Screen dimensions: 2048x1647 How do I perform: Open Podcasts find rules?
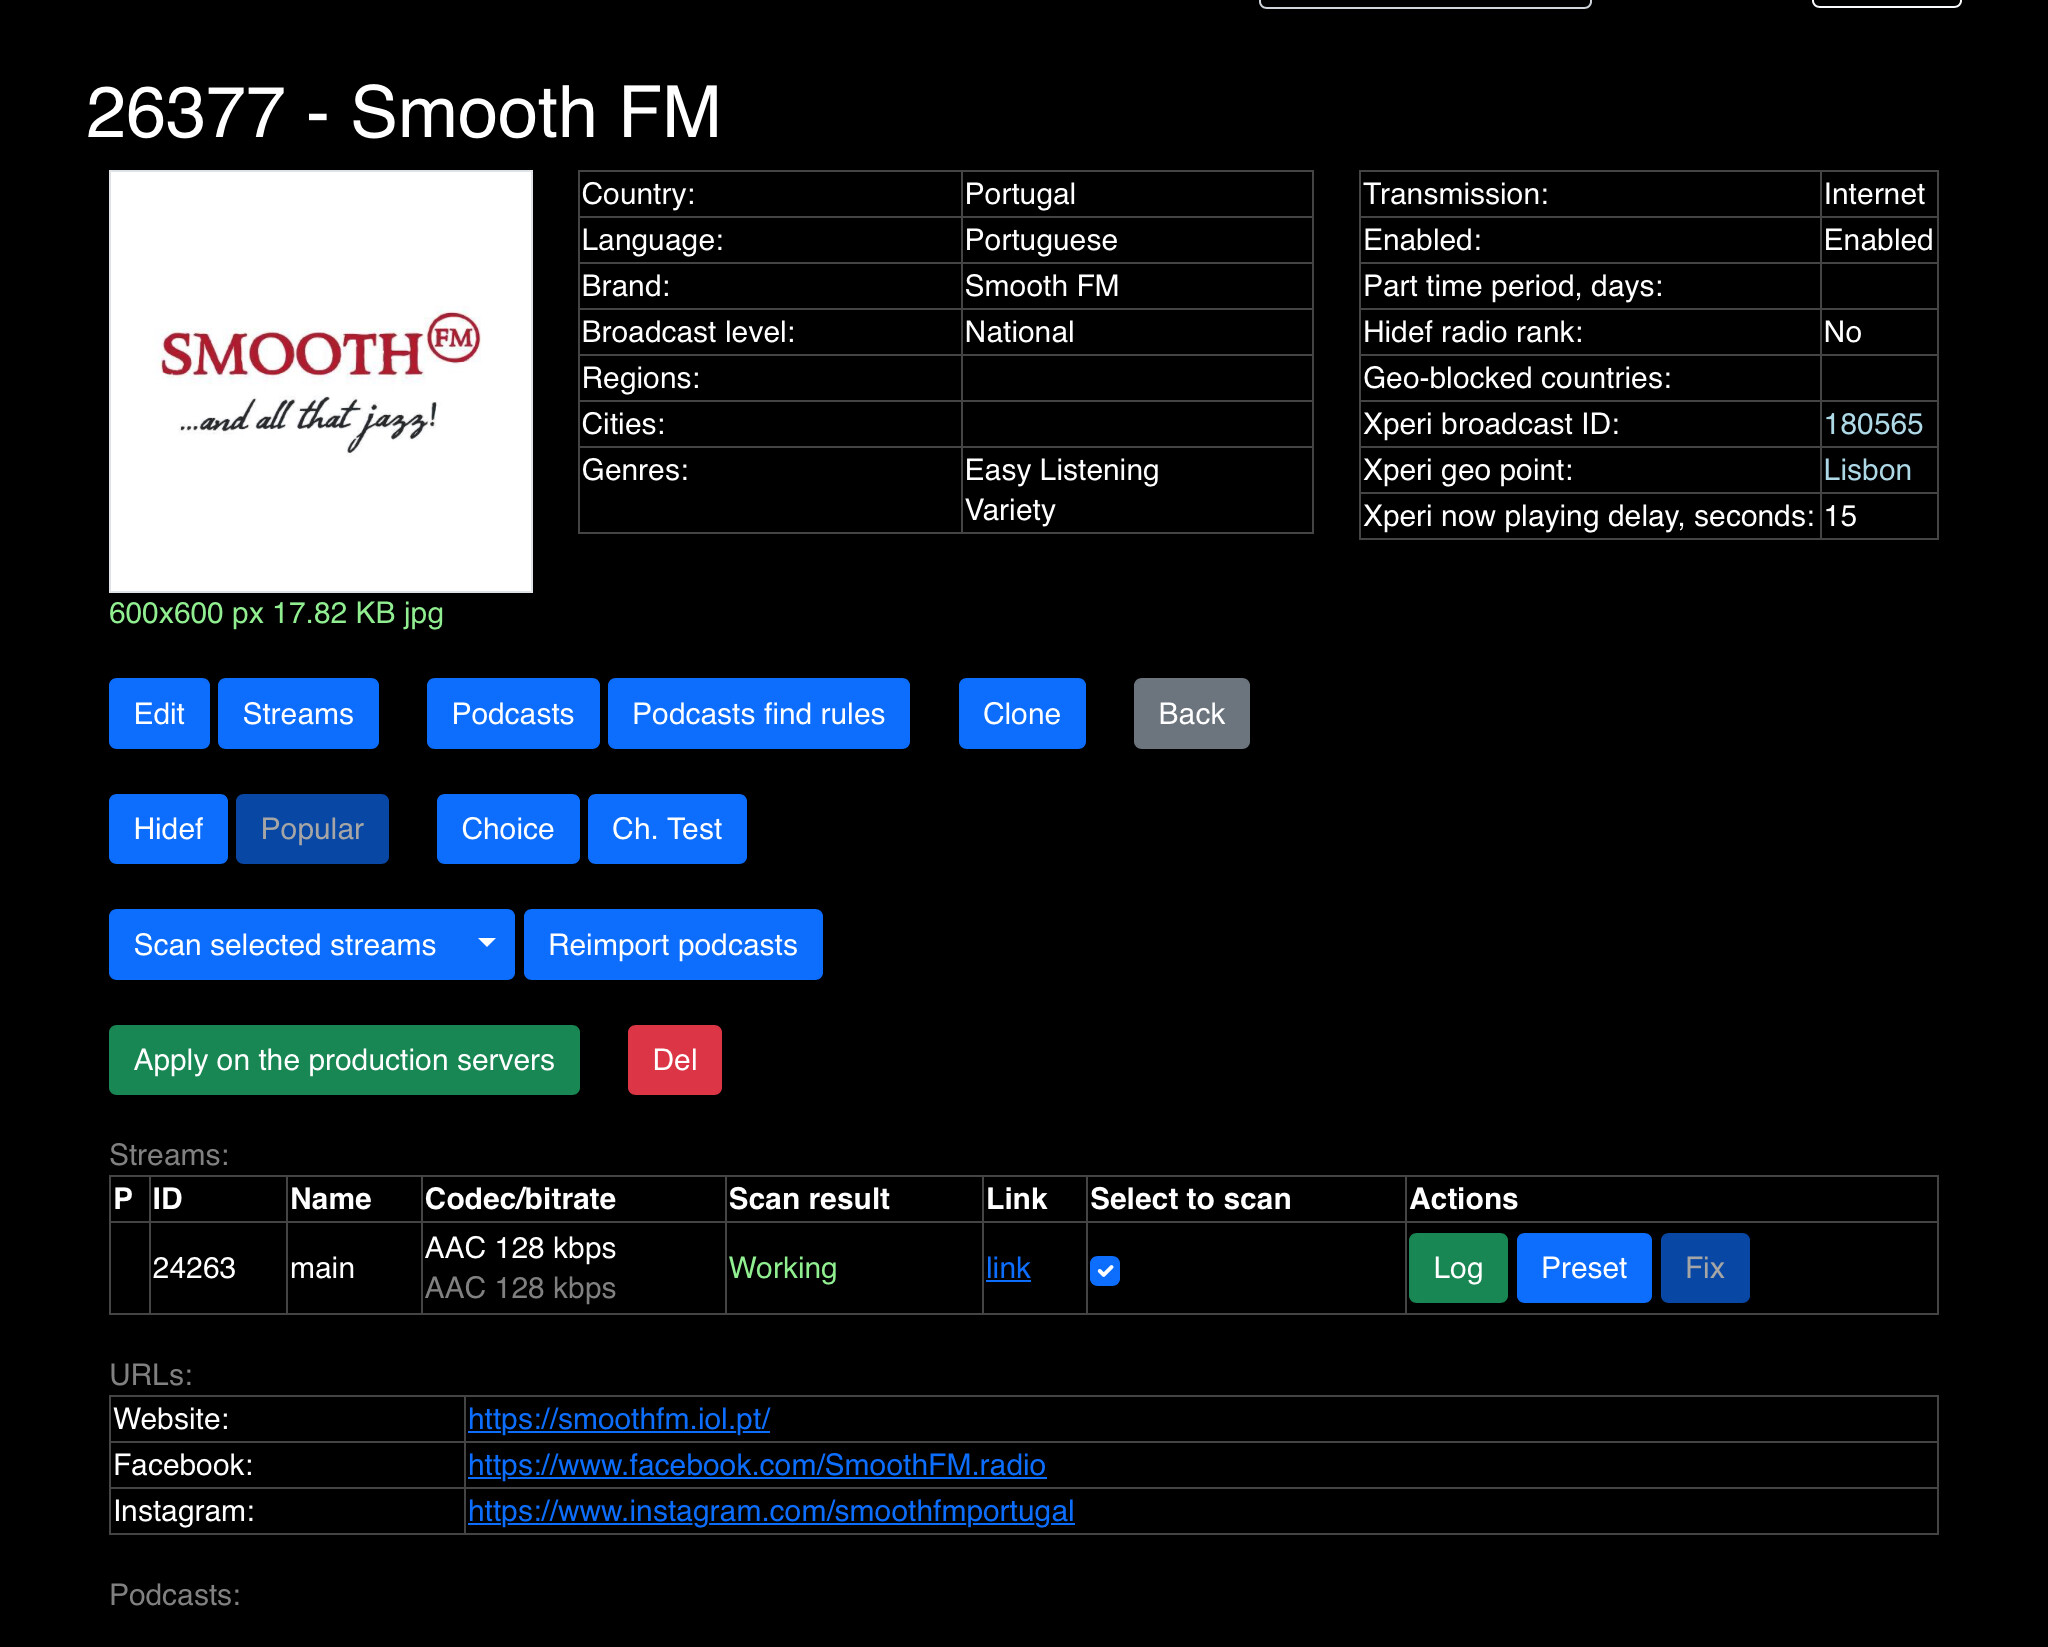click(x=758, y=714)
